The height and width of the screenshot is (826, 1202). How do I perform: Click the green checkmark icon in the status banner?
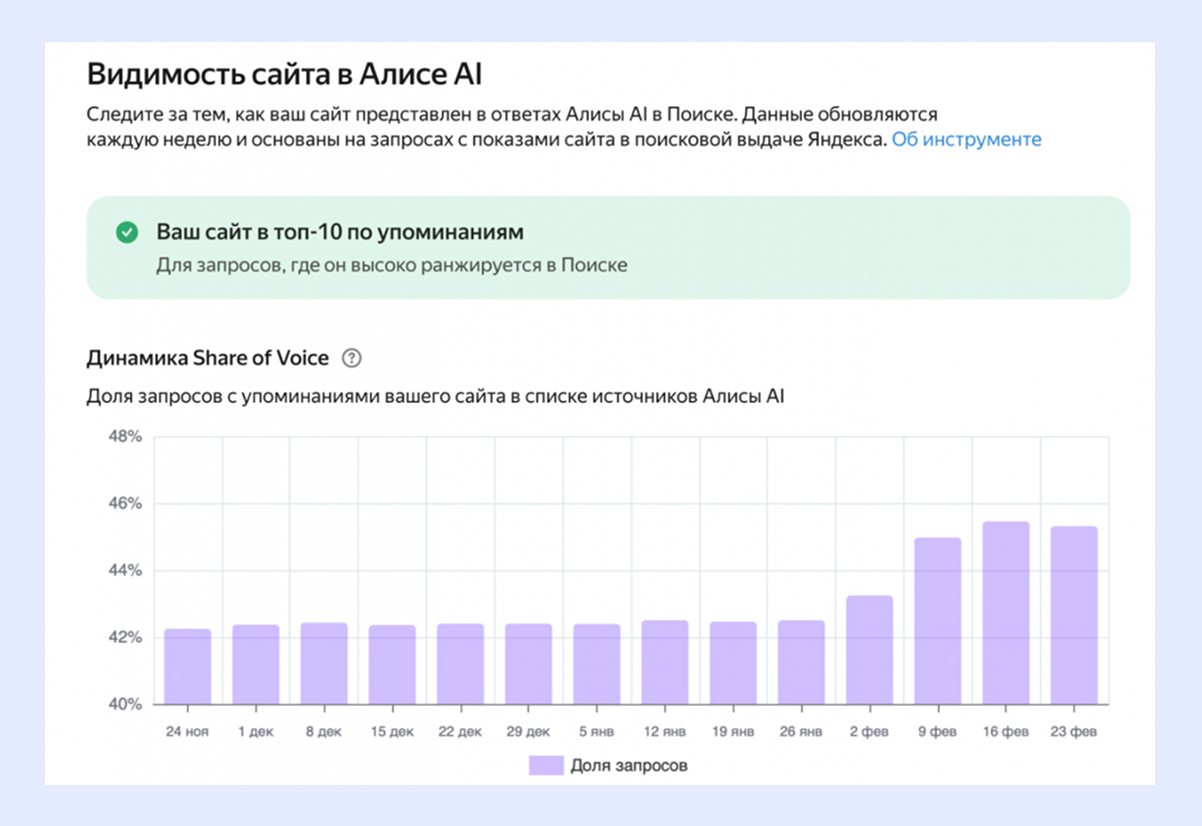(125, 231)
